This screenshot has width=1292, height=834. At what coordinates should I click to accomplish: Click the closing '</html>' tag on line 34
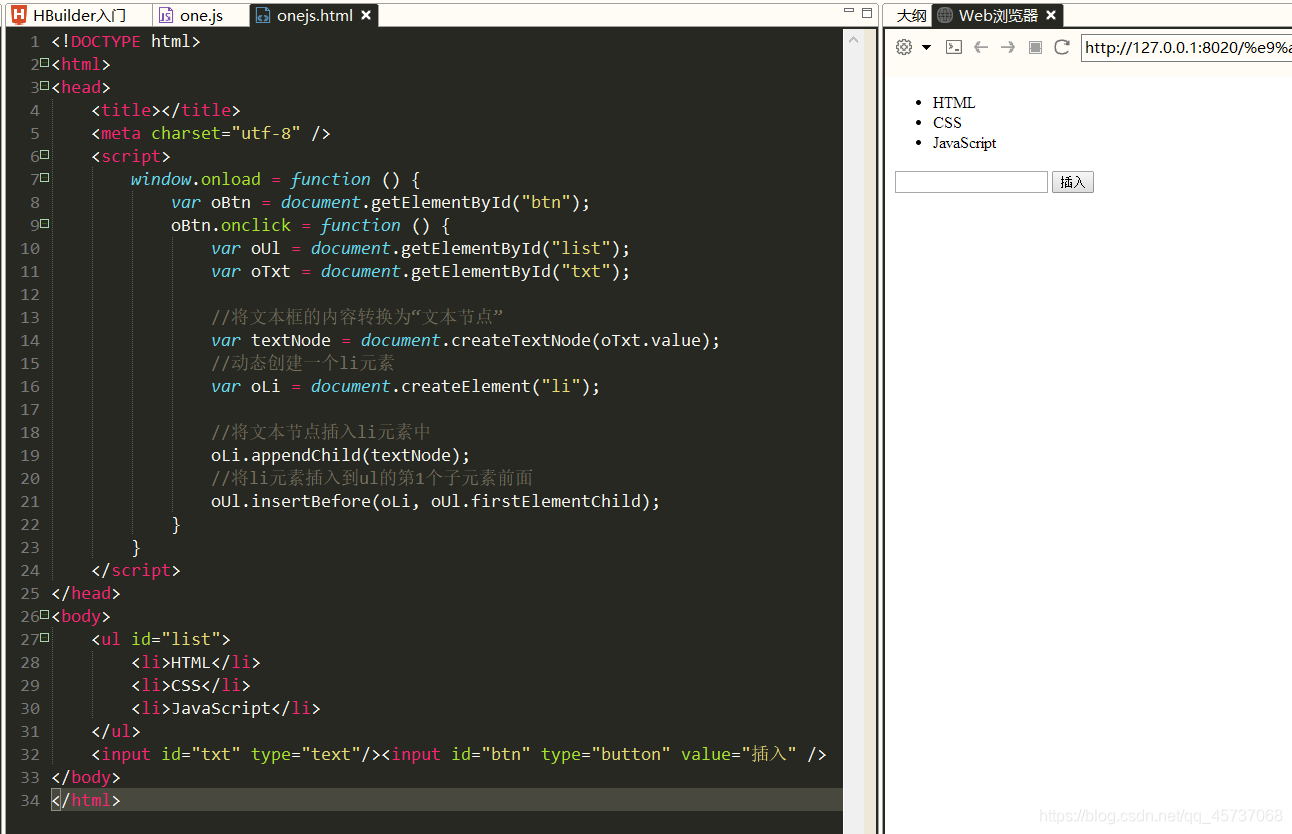point(86,800)
